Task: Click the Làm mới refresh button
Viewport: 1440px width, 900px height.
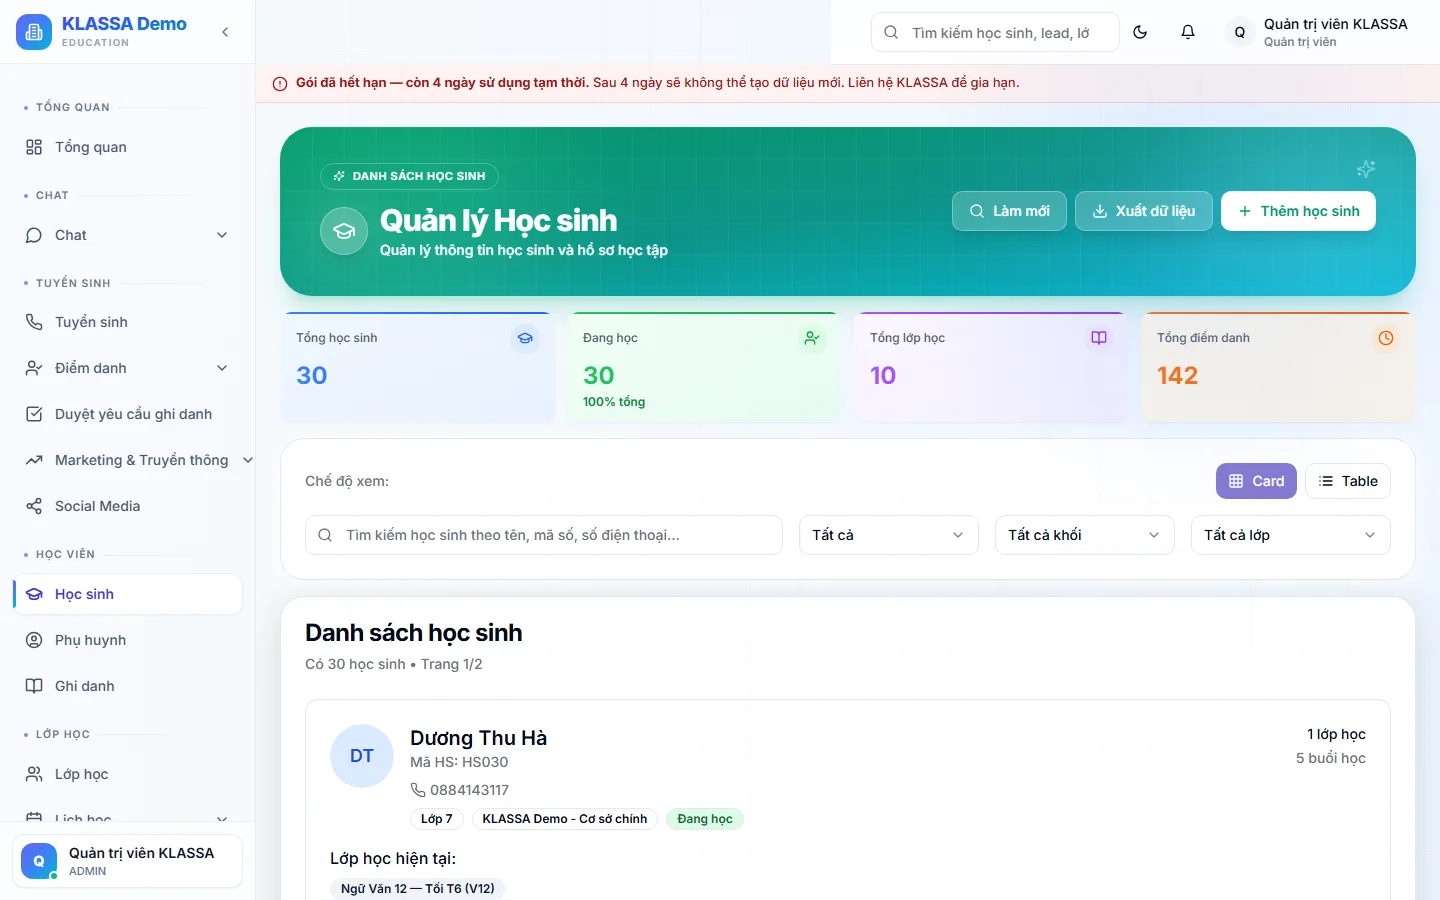Action: 1009,211
